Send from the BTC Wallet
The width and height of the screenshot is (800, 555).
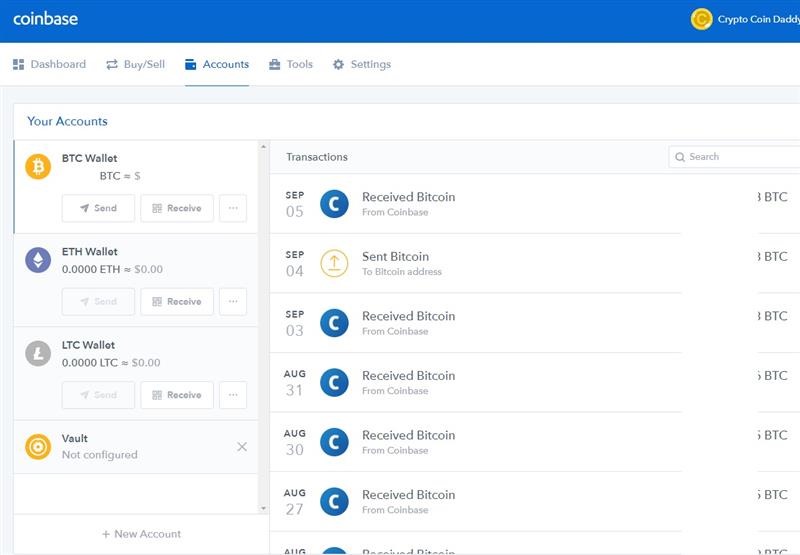98,208
